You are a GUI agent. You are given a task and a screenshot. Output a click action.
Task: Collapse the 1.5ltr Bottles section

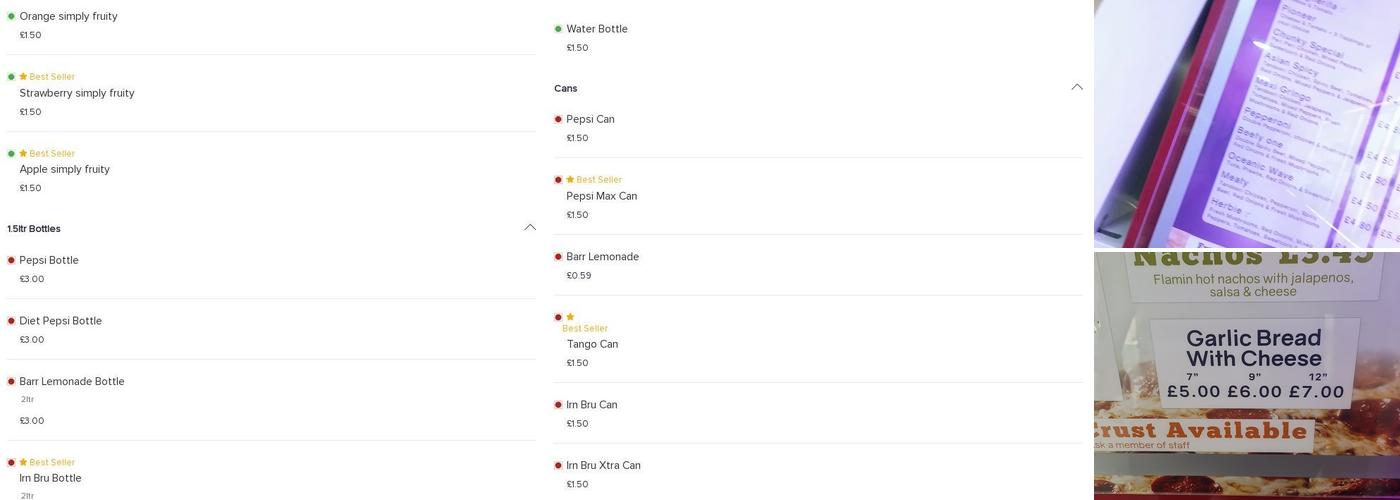pyautogui.click(x=530, y=228)
